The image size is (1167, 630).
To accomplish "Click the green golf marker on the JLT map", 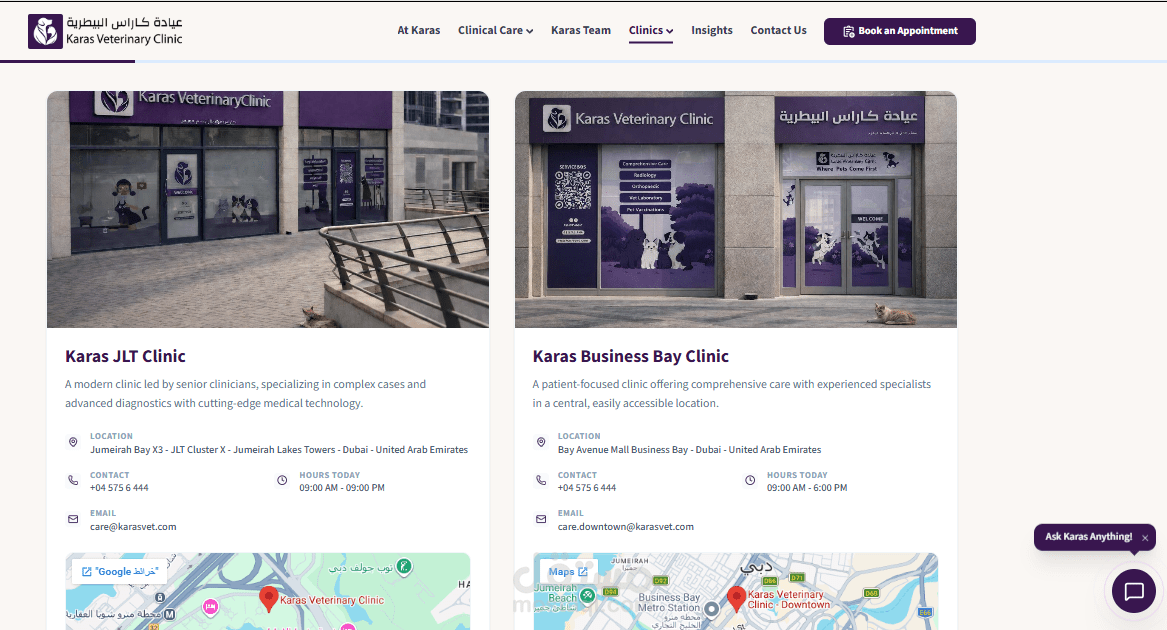I will 403,567.
